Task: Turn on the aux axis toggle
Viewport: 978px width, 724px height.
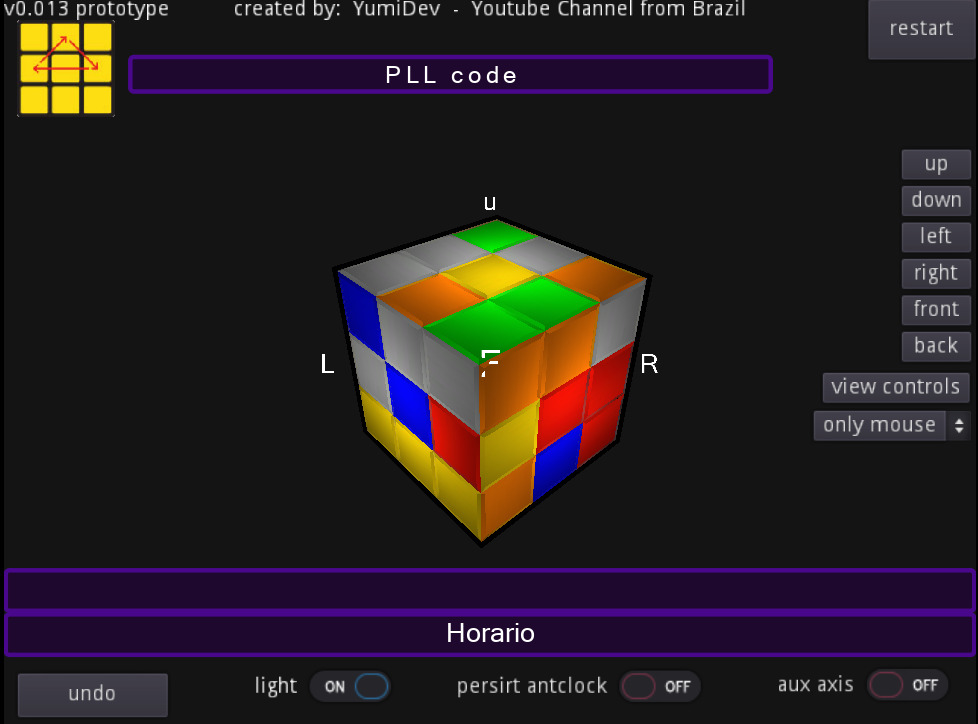Action: tap(906, 685)
